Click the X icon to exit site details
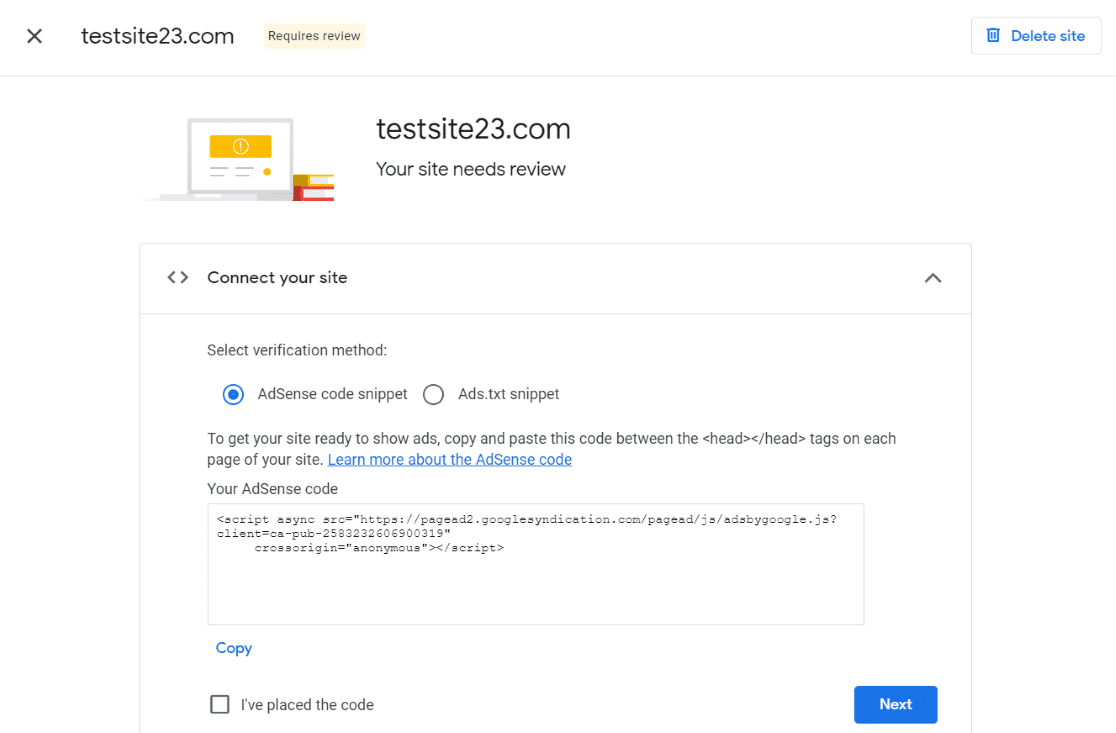 [33, 35]
